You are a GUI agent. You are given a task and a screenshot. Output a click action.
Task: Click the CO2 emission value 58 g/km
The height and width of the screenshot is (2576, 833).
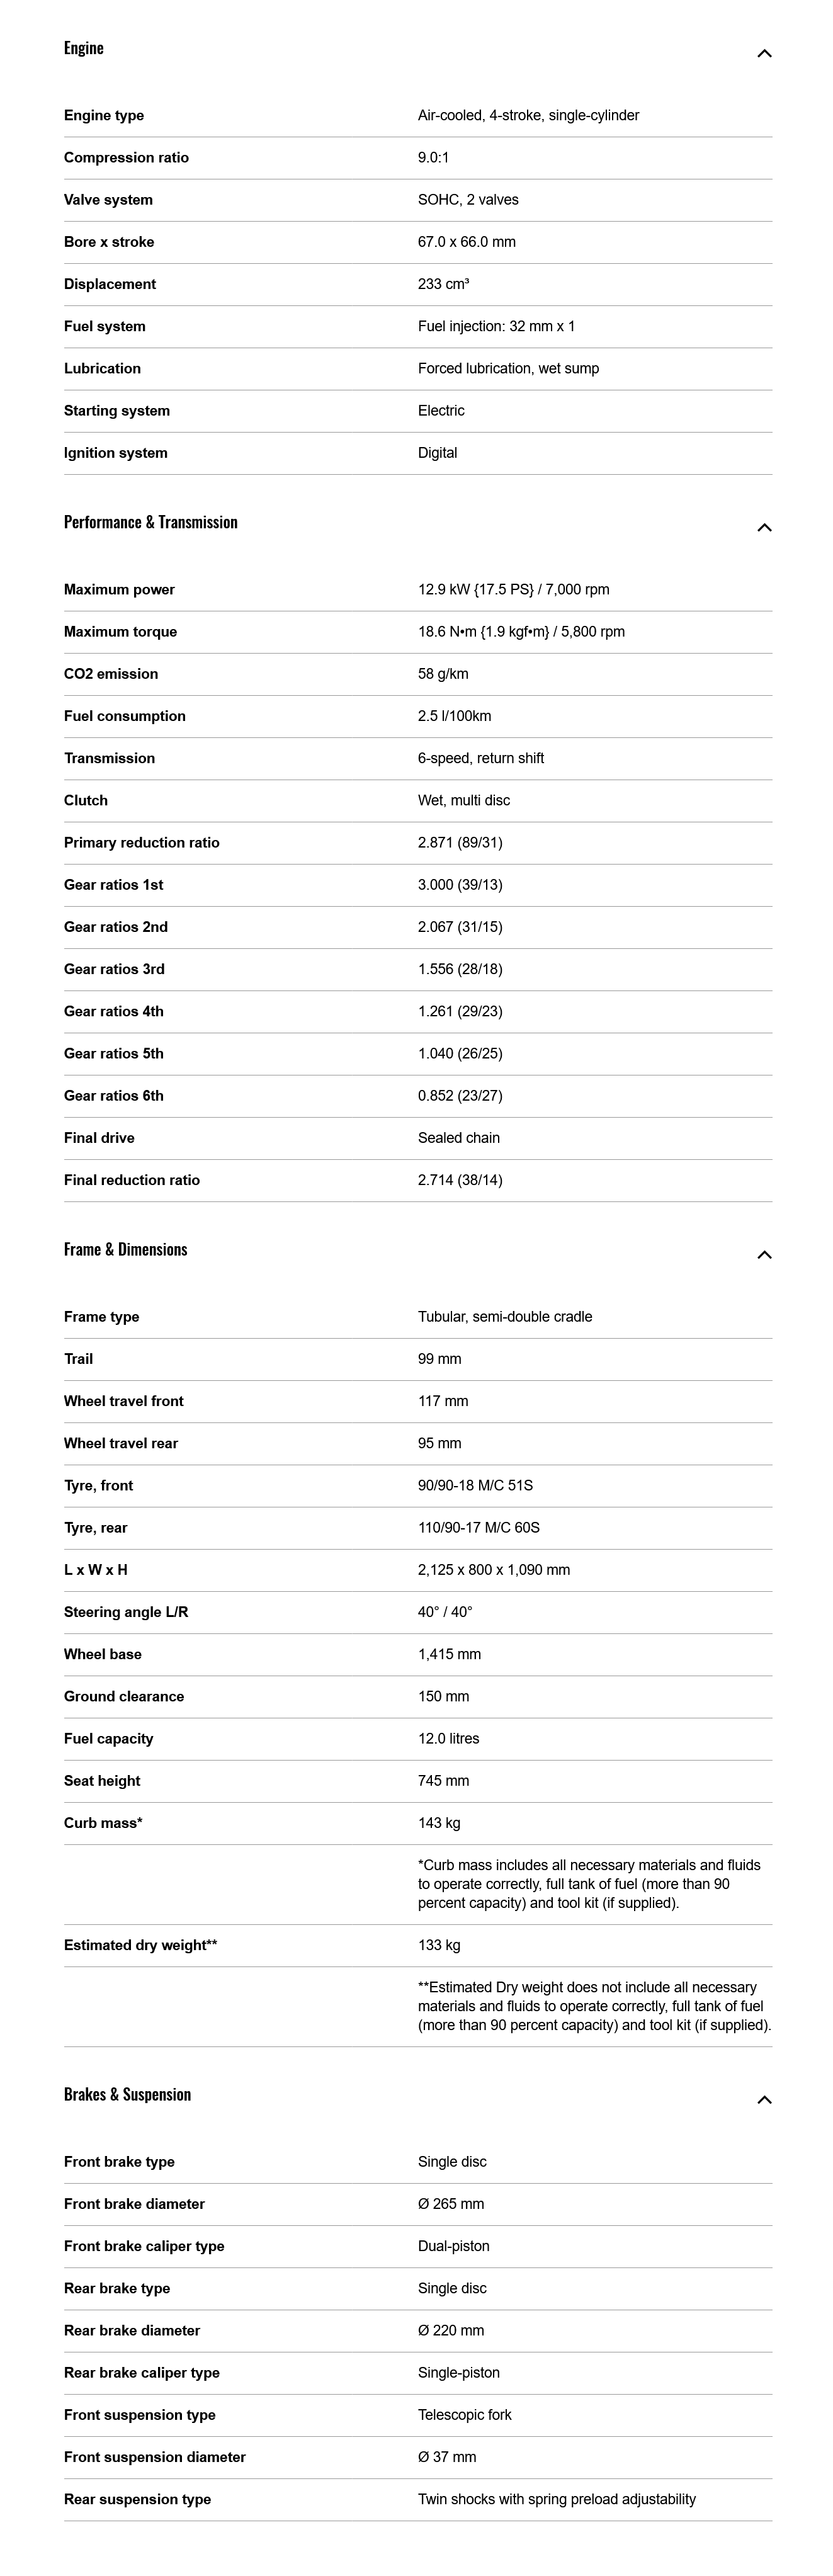click(443, 674)
